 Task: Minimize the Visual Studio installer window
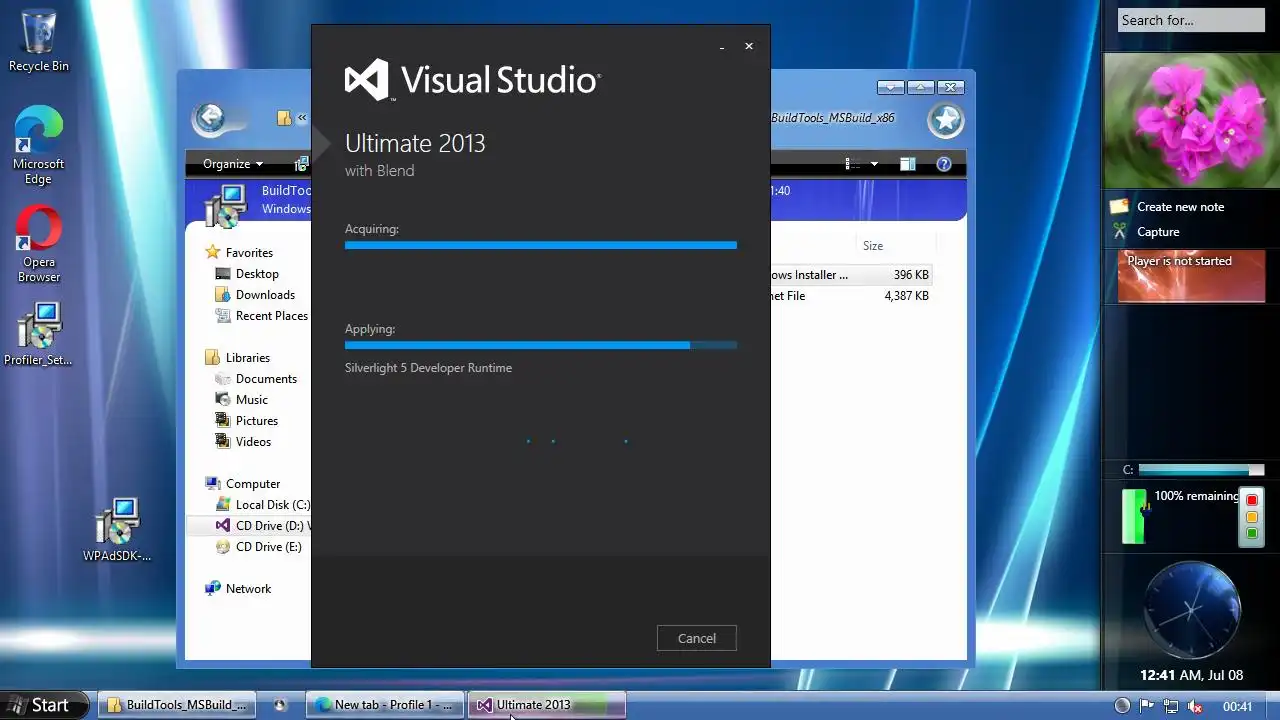coord(722,47)
